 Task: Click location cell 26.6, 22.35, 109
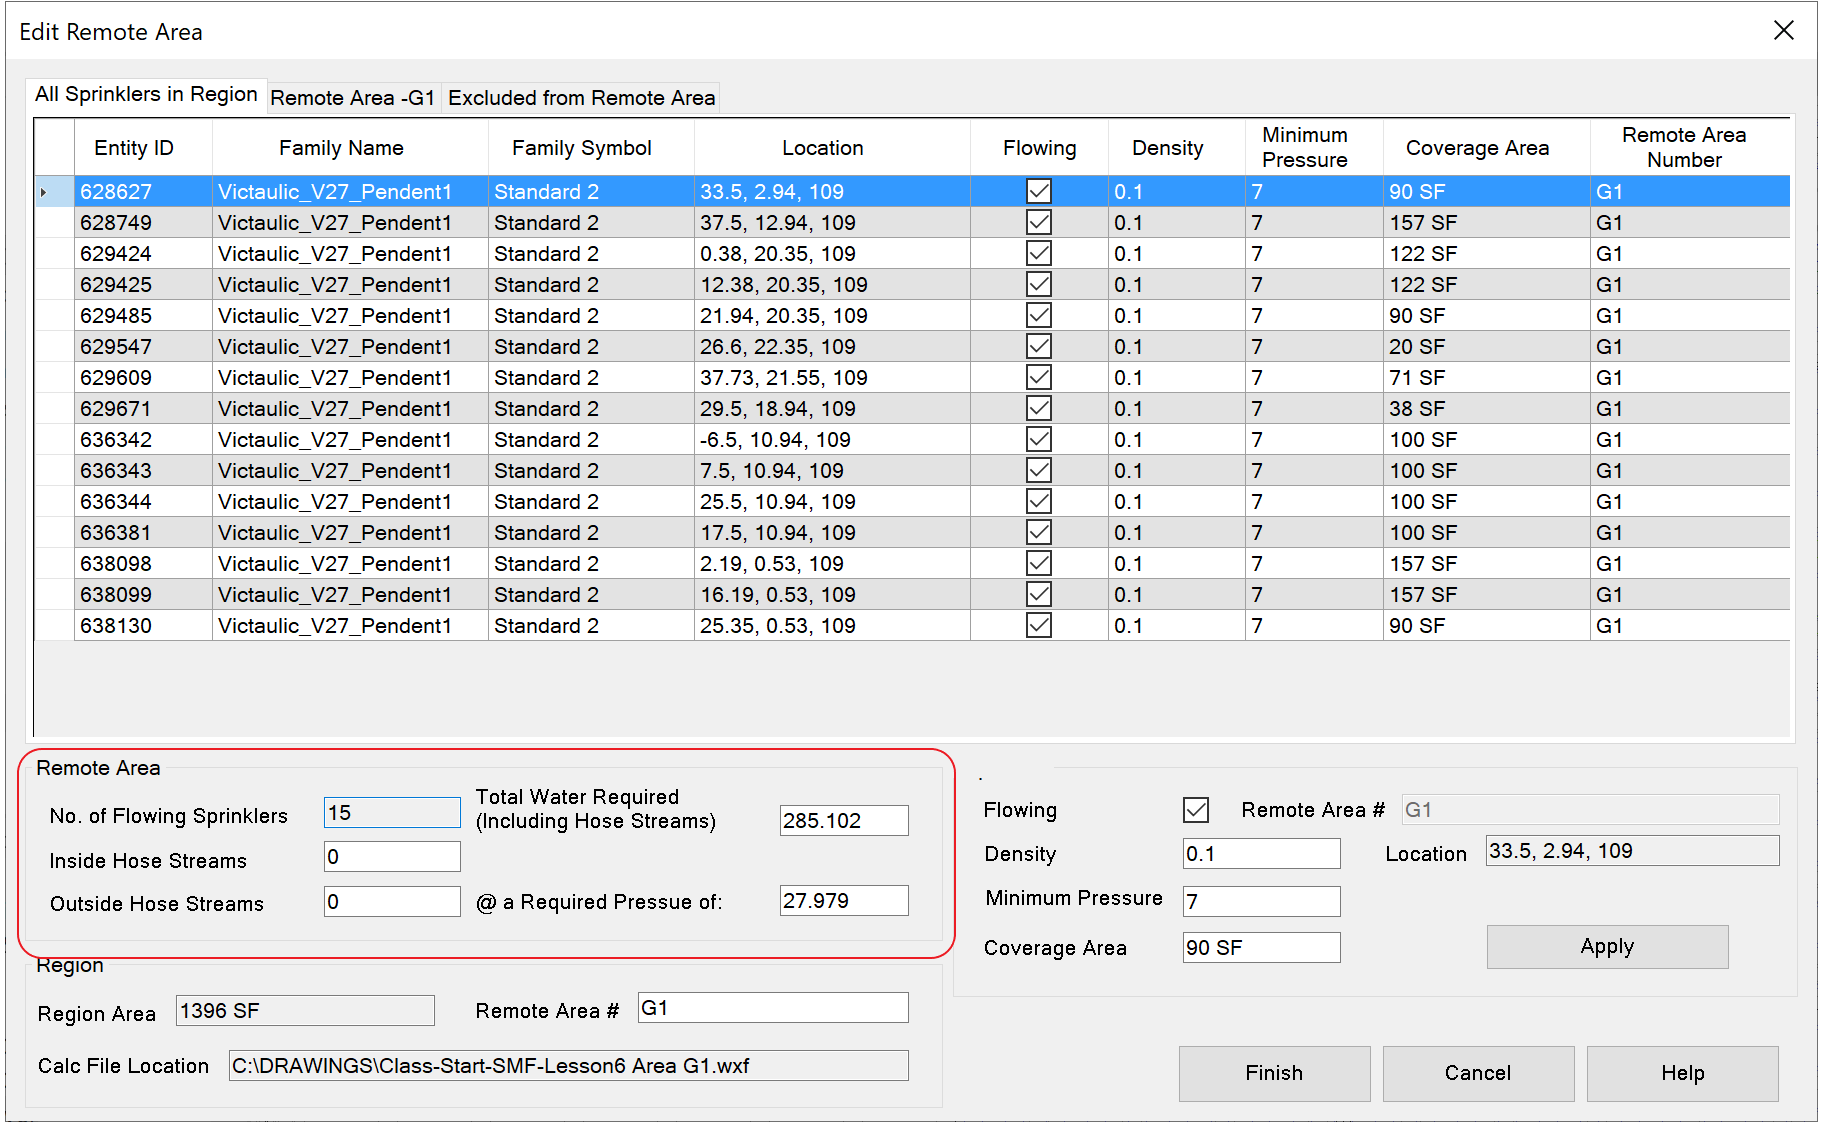pos(832,346)
